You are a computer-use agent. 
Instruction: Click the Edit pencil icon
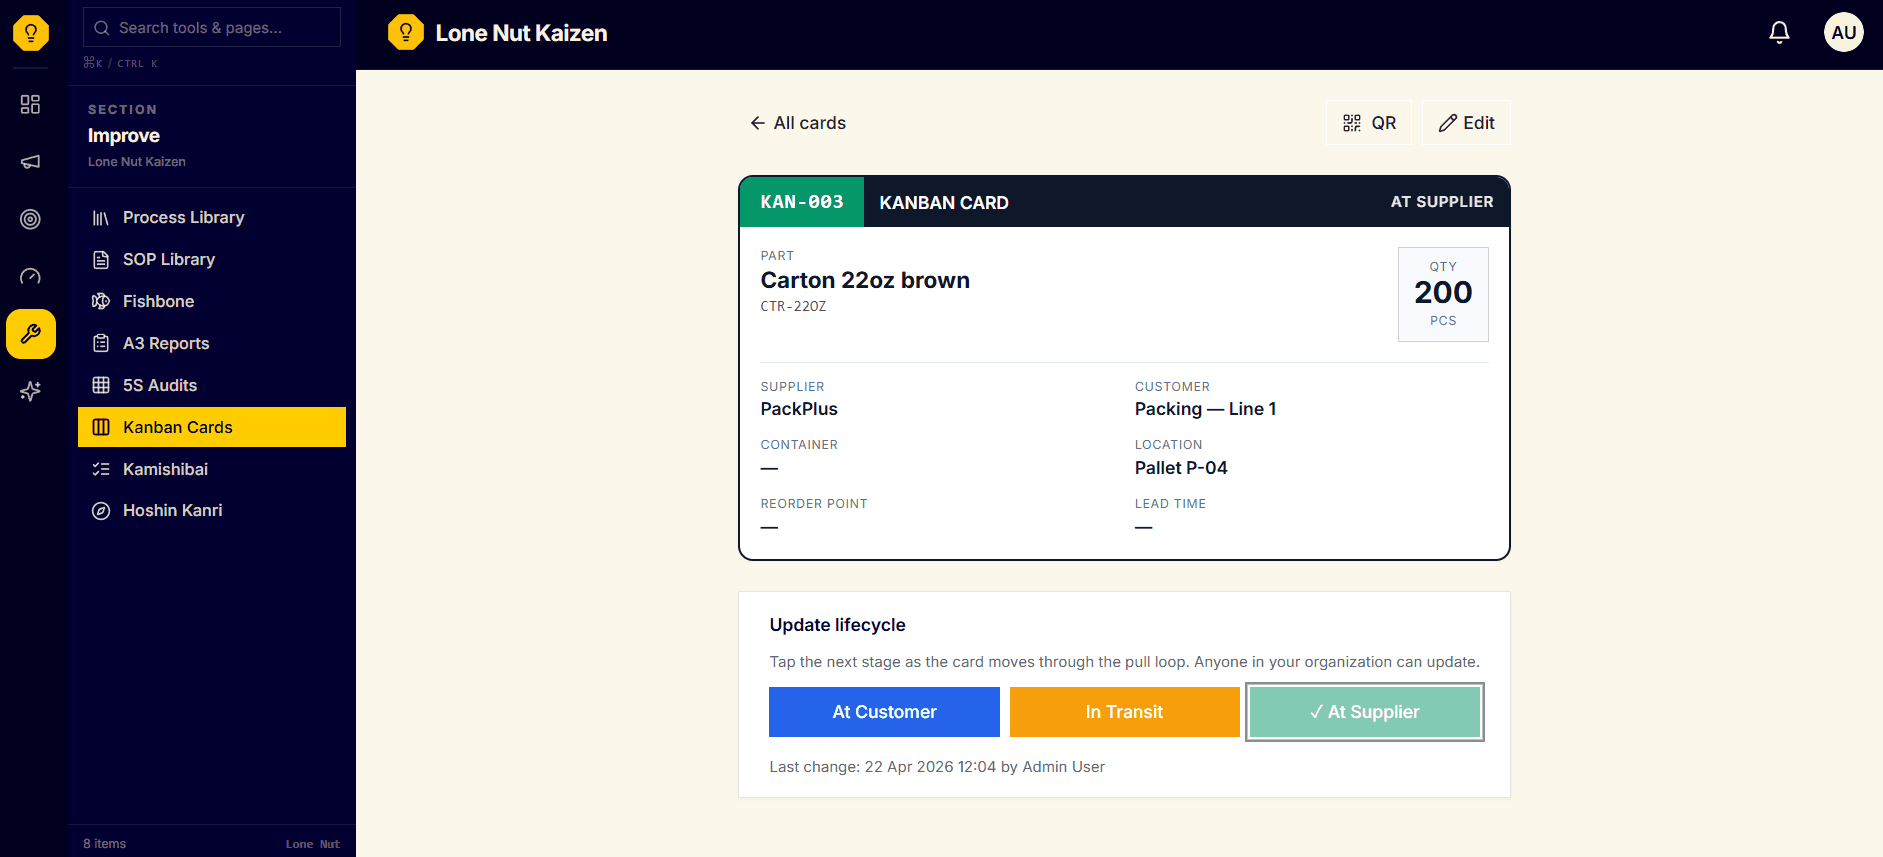[x=1448, y=123]
